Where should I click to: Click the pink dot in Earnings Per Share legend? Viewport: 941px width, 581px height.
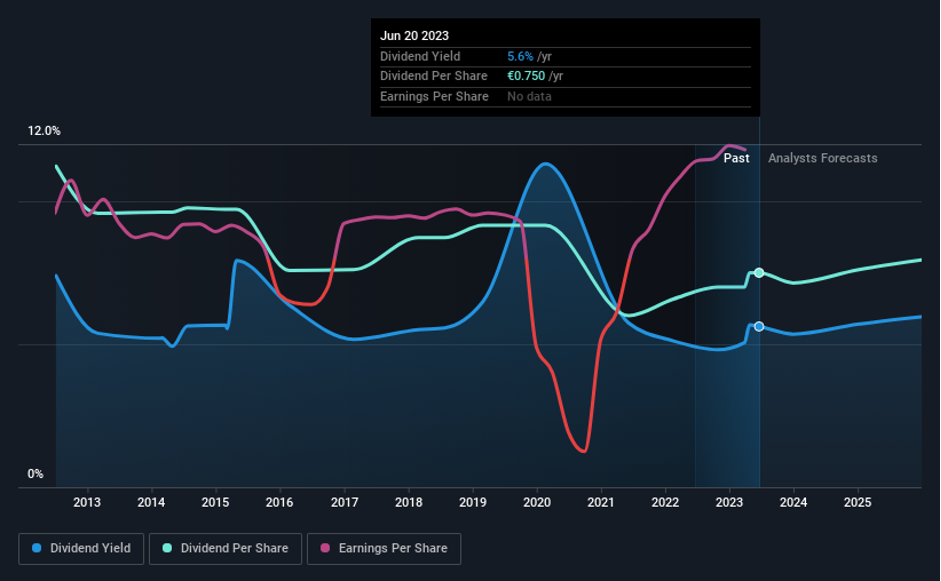[326, 548]
